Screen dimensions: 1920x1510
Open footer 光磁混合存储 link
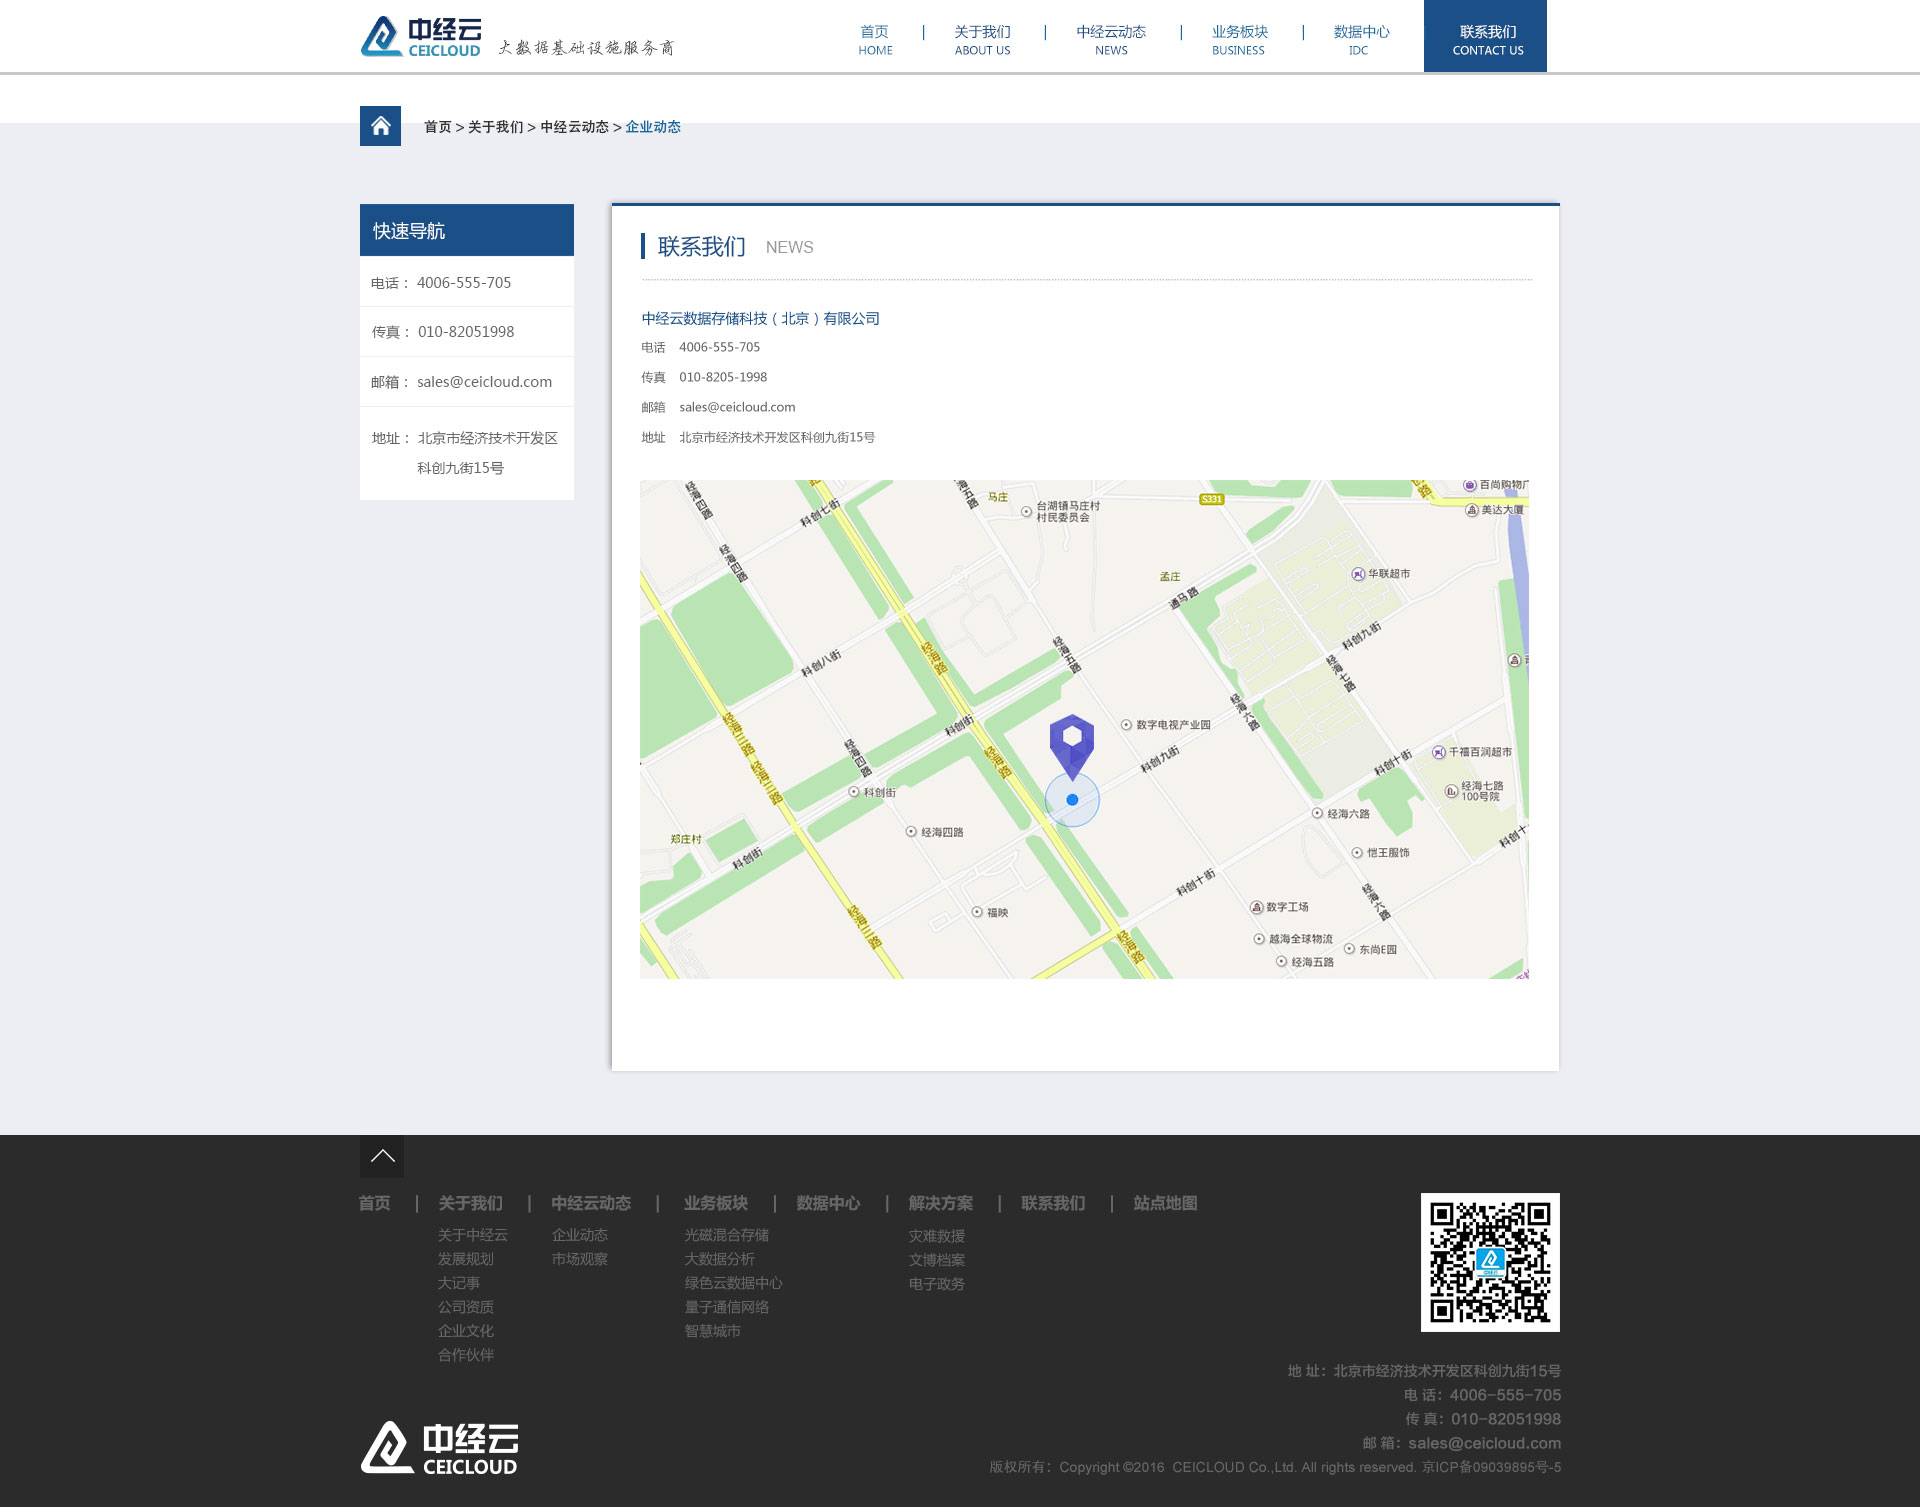click(x=727, y=1236)
